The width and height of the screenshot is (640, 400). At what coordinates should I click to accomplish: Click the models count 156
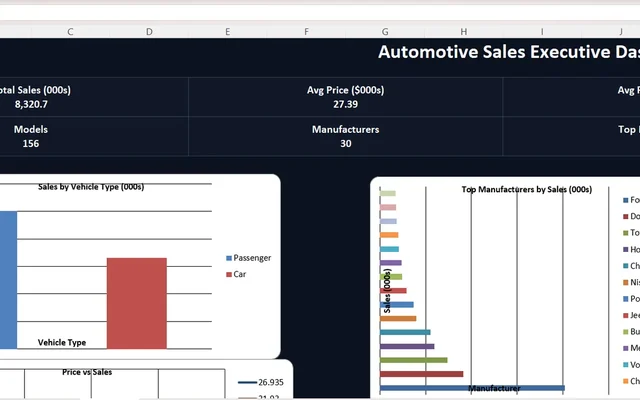[x=31, y=144]
